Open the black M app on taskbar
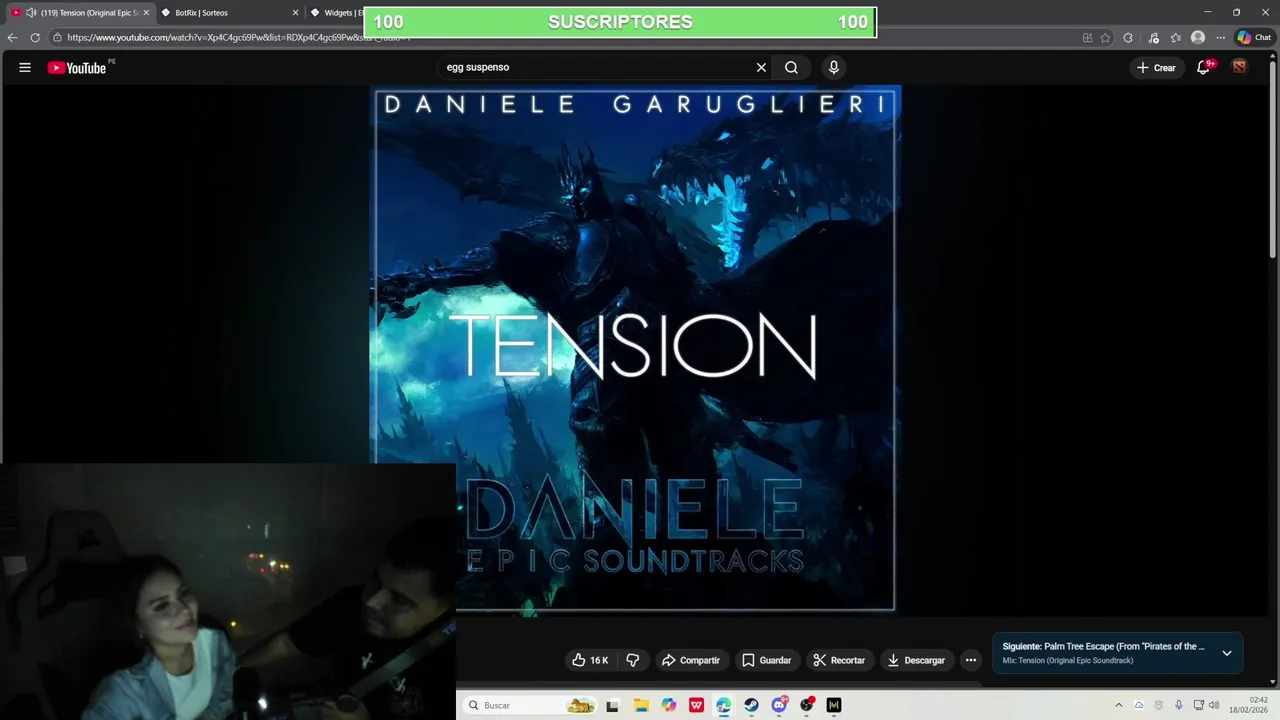Screen dimensions: 1280x720 [834, 705]
